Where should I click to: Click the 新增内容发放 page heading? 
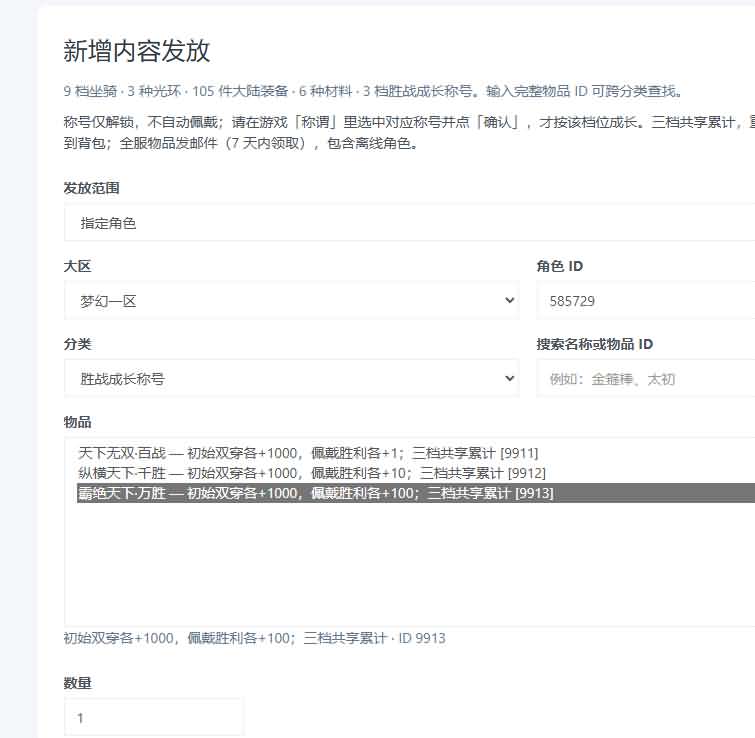pyautogui.click(x=137, y=51)
